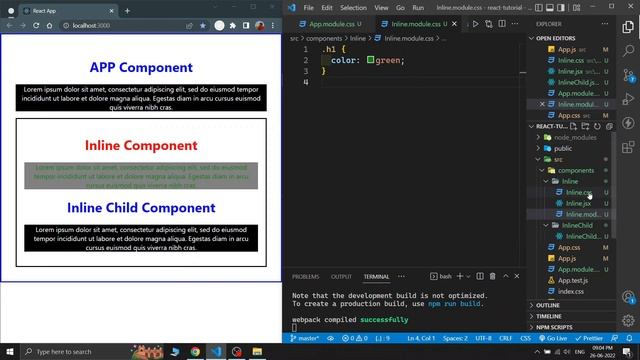
Task: Open the Extensions view
Action: click(628, 147)
